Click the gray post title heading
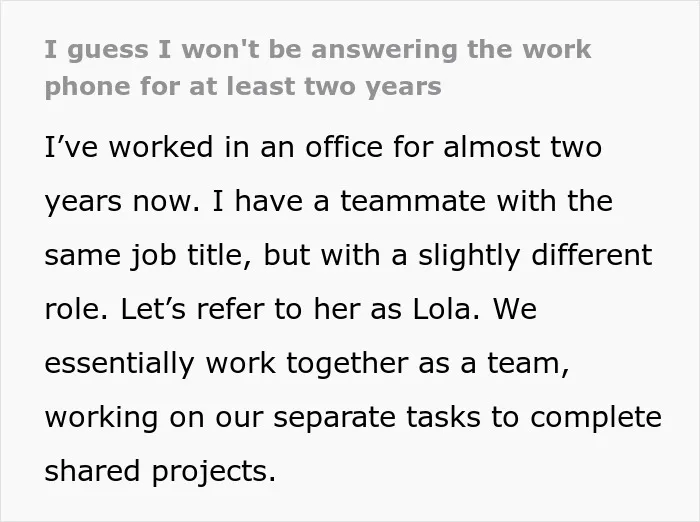This screenshot has height=522, width=700. click(318, 68)
